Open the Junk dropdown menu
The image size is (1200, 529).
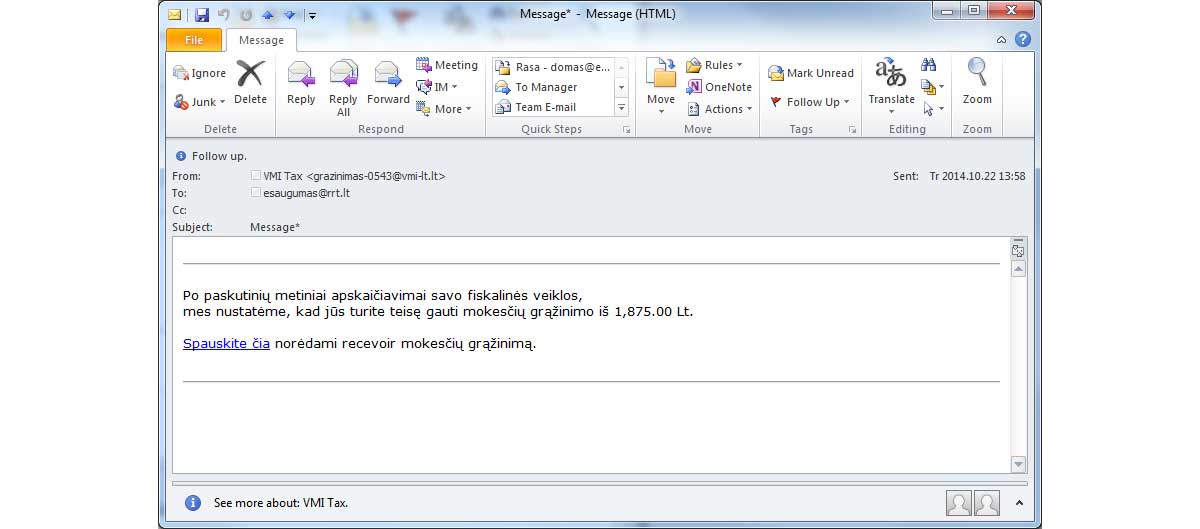[200, 102]
